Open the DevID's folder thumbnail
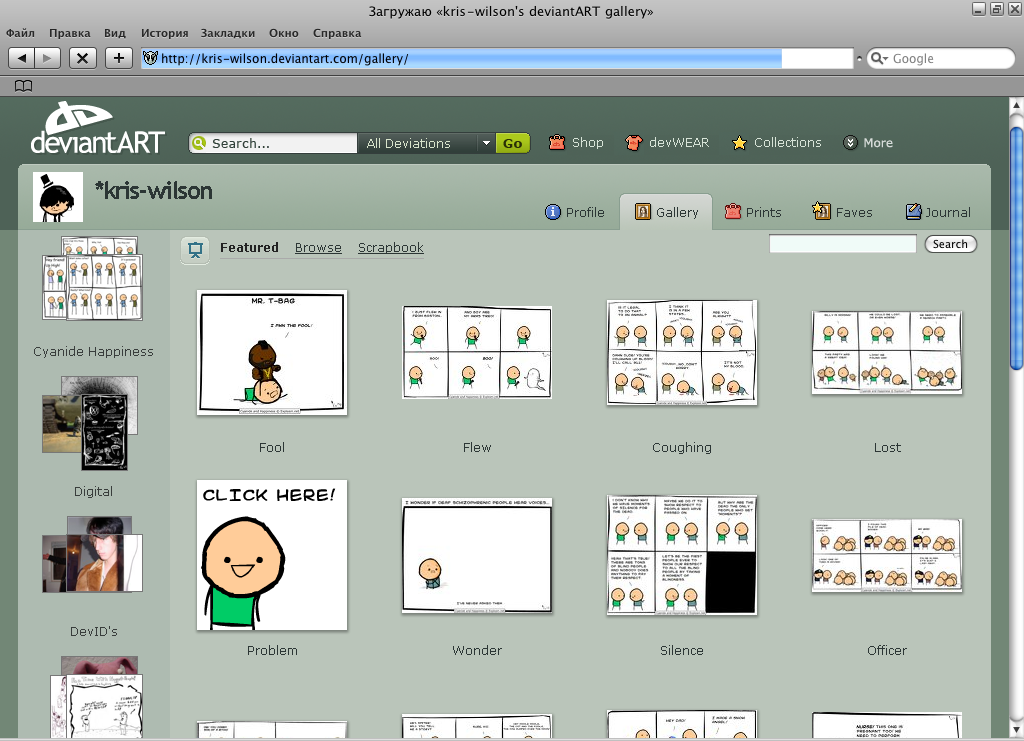 tap(92, 554)
